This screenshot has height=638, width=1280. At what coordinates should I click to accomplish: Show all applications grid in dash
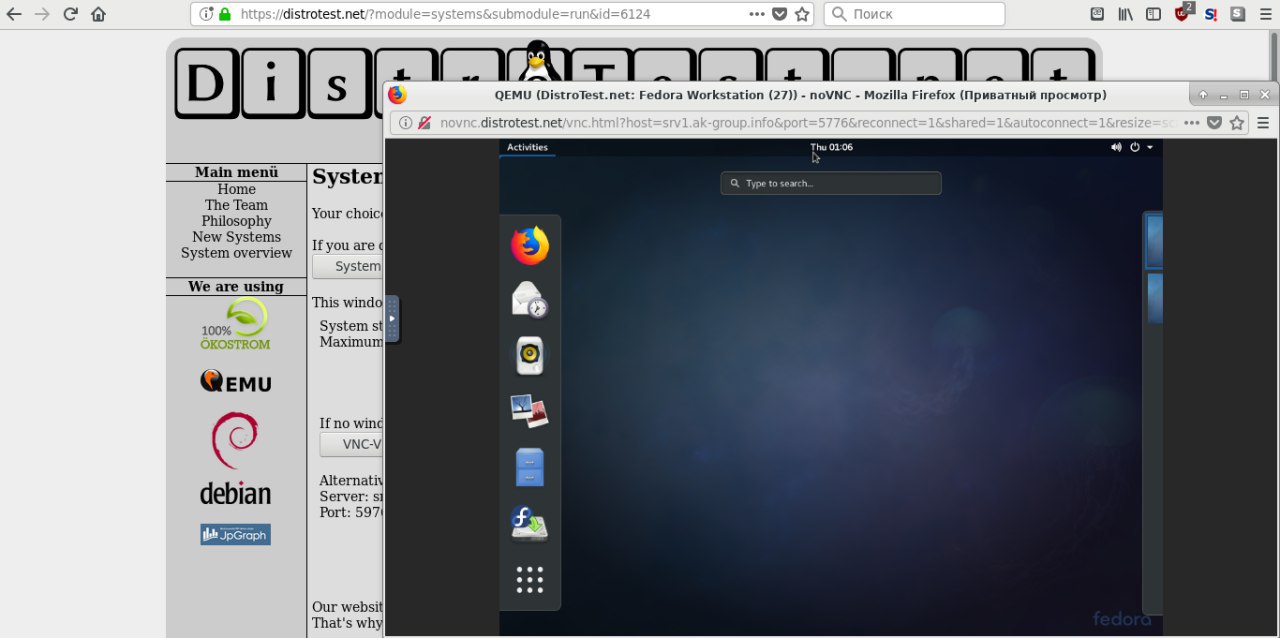coord(530,579)
